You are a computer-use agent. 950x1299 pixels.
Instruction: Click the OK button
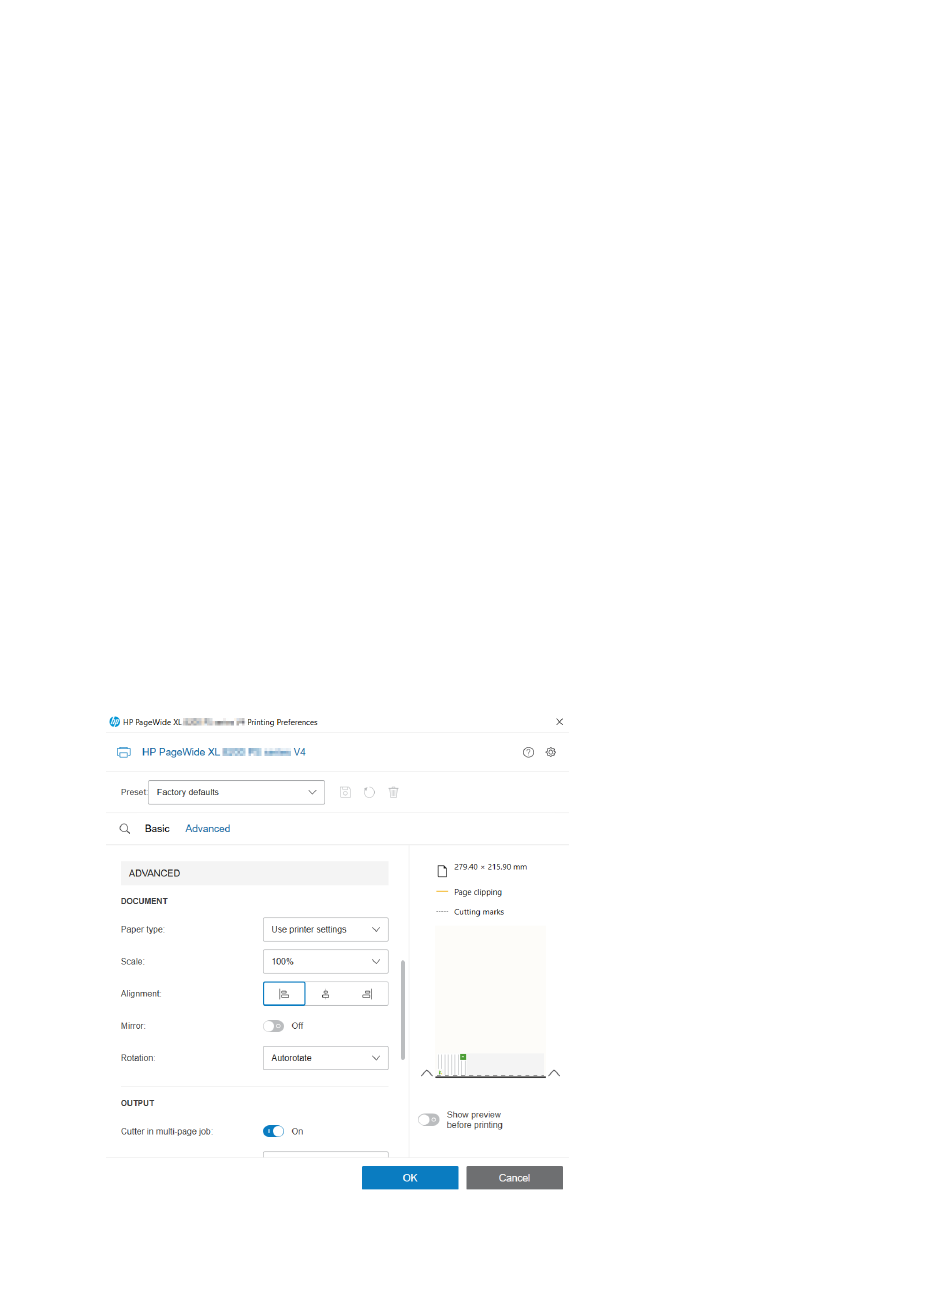pyautogui.click(x=410, y=1178)
